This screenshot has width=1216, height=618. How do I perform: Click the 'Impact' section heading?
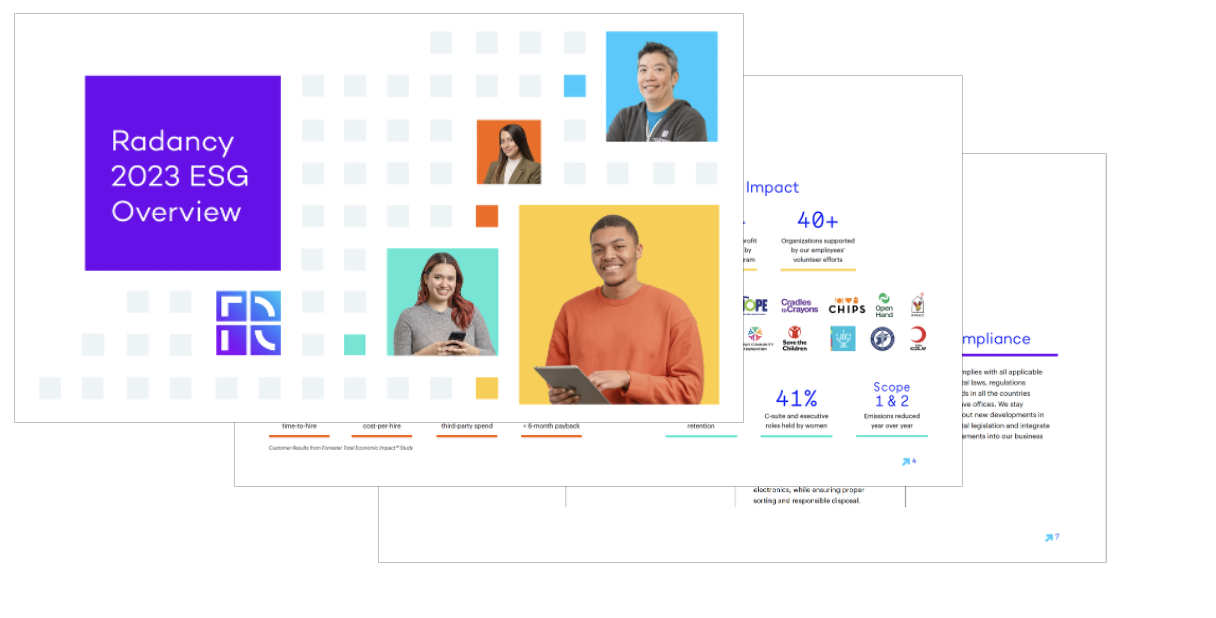773,187
